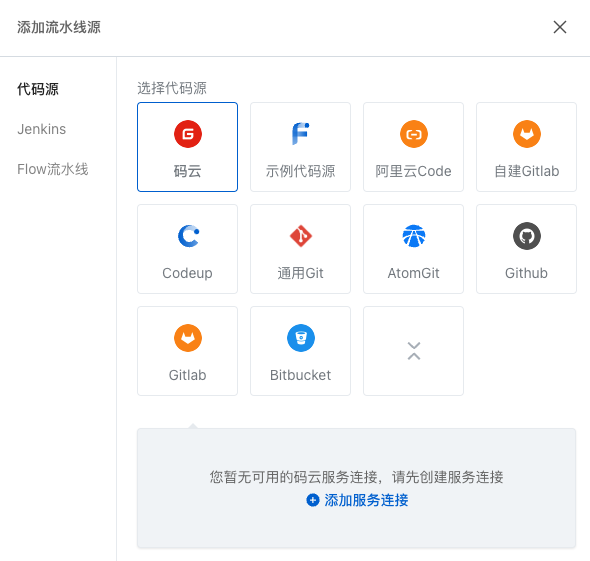Choose the Codeup code source card
Image resolution: width=590 pixels, height=561 pixels.
pyautogui.click(x=187, y=249)
